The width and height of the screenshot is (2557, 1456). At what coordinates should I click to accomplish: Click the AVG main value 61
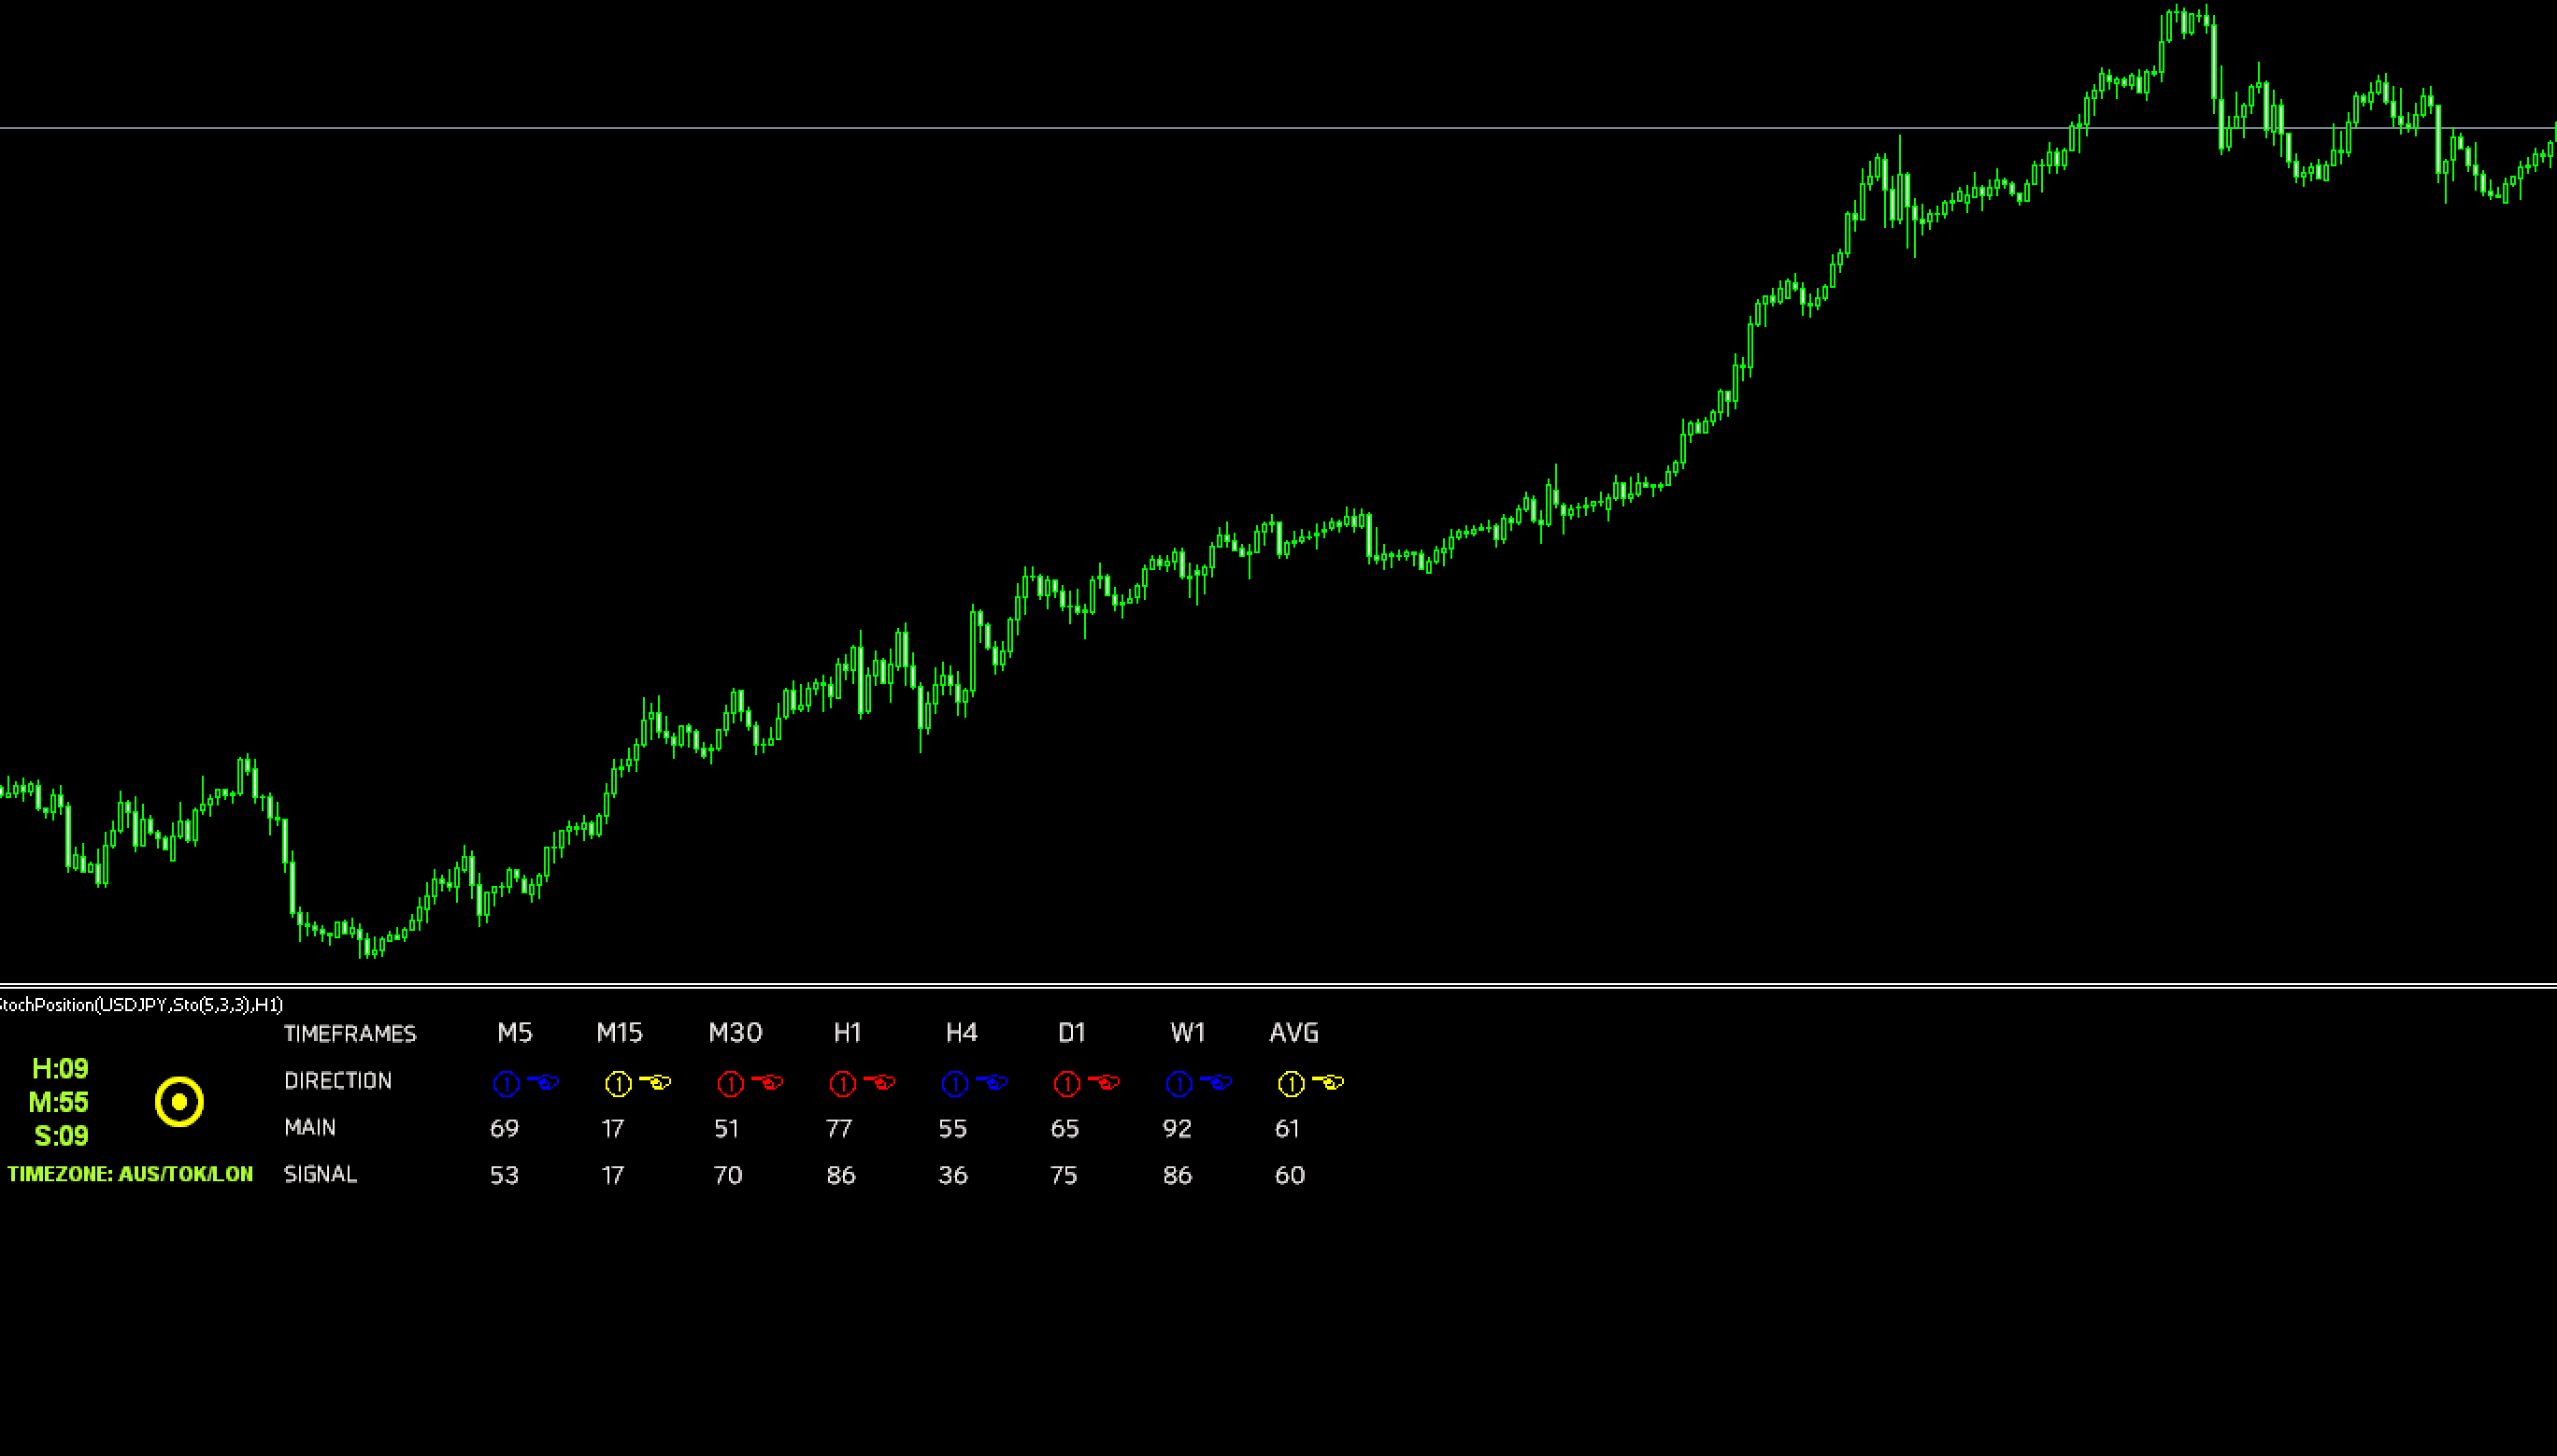[x=1287, y=1129]
